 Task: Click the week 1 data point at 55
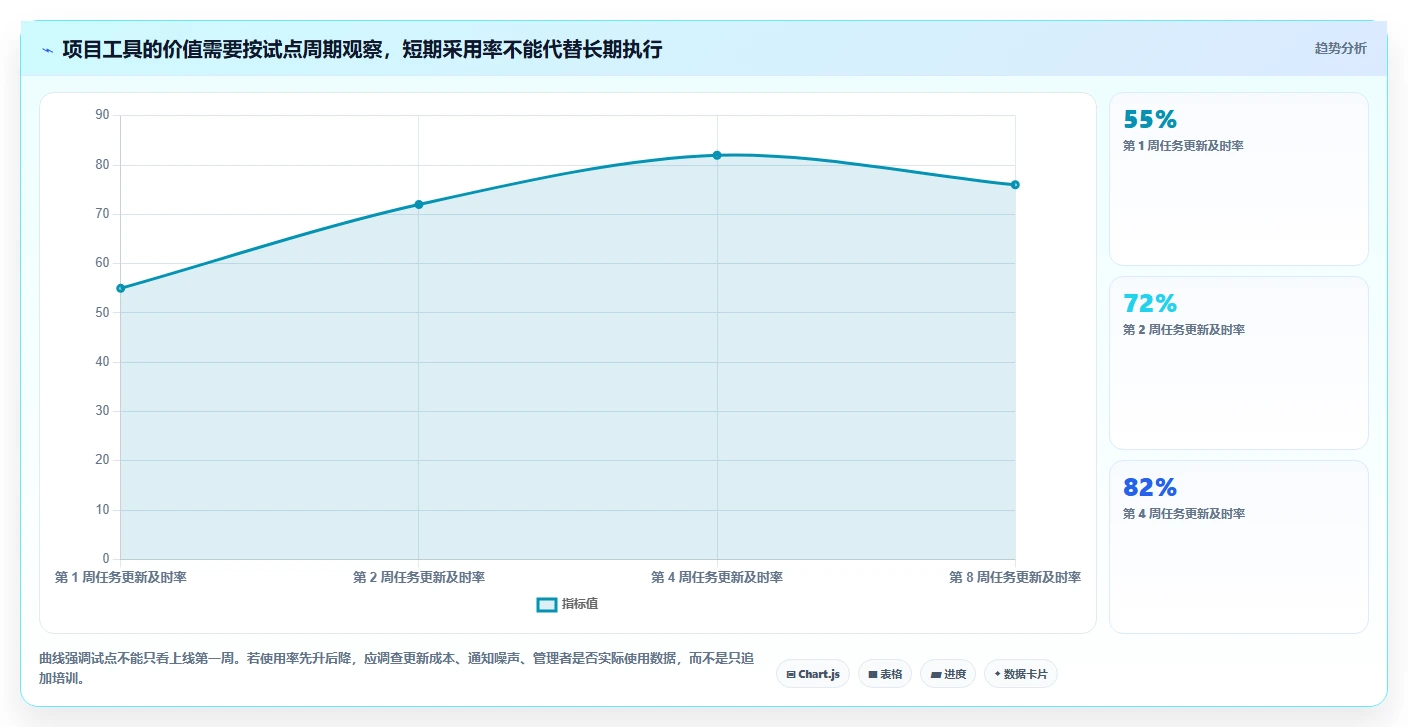(121, 288)
